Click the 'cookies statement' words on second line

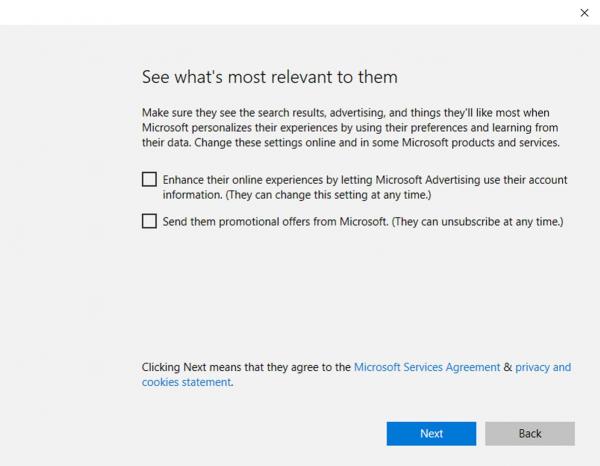click(186, 382)
